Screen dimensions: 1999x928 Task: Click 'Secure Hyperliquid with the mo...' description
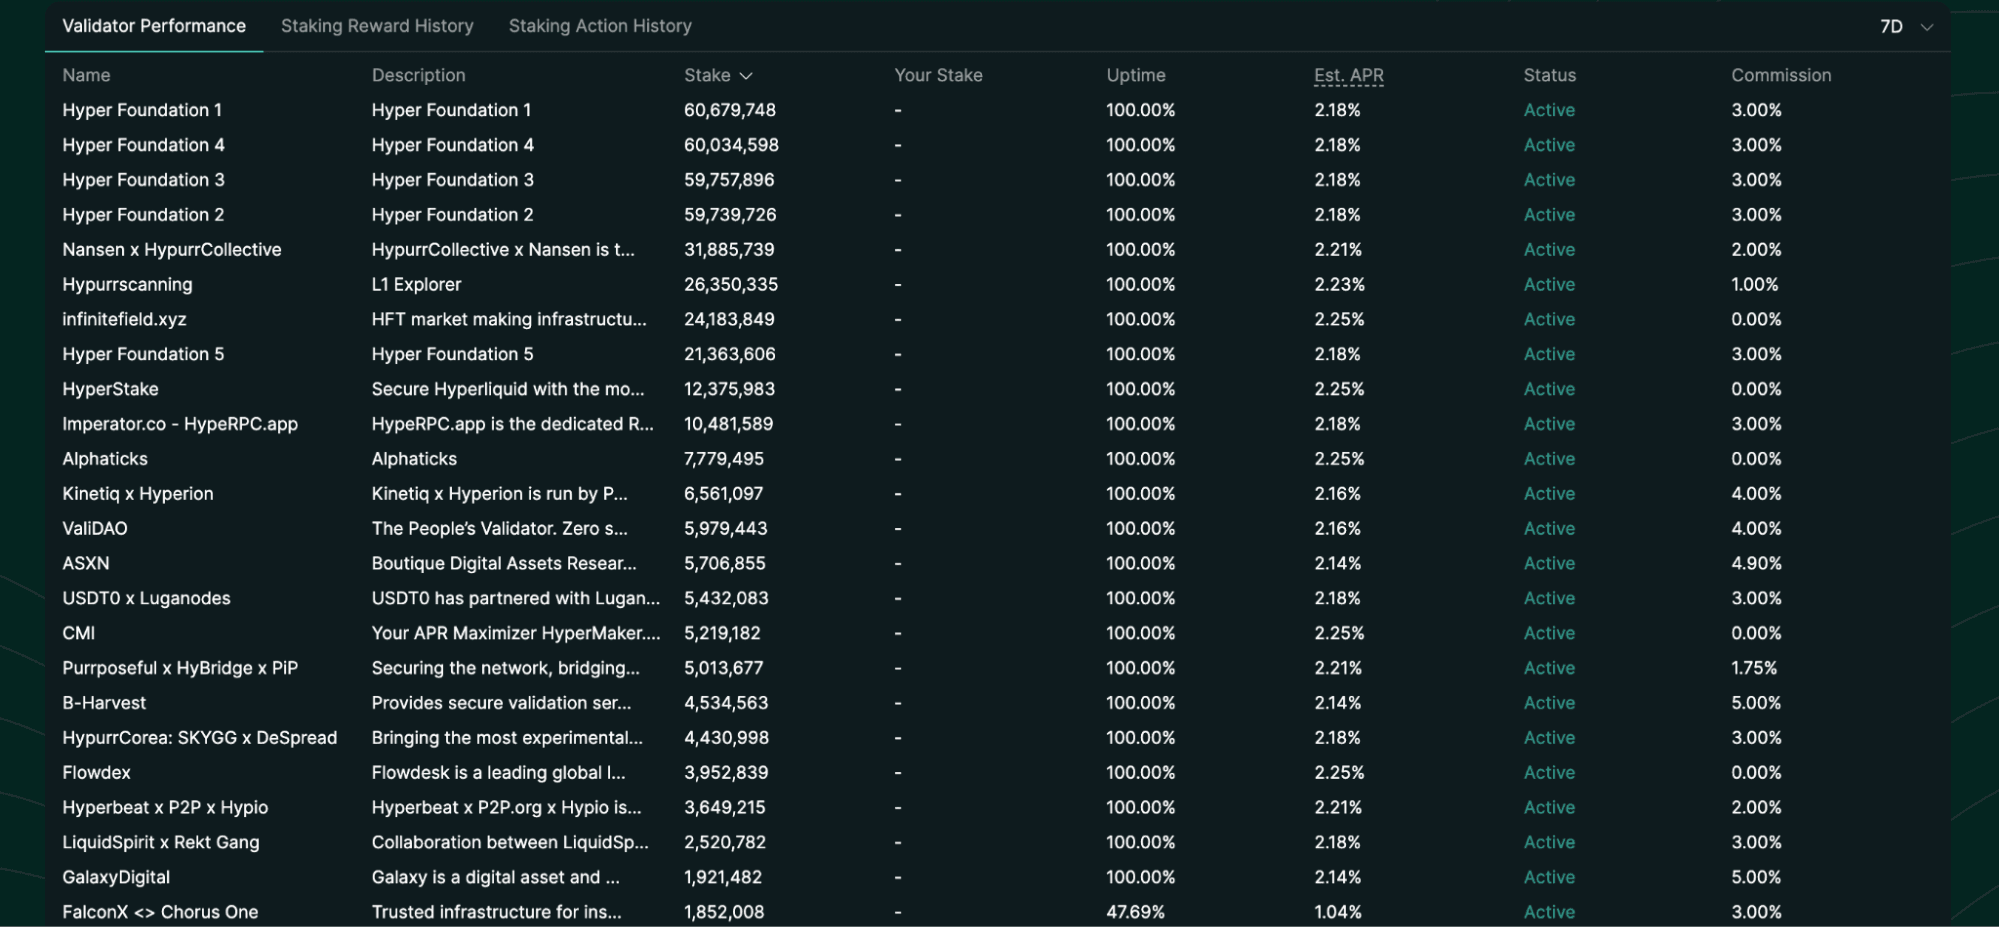click(508, 389)
